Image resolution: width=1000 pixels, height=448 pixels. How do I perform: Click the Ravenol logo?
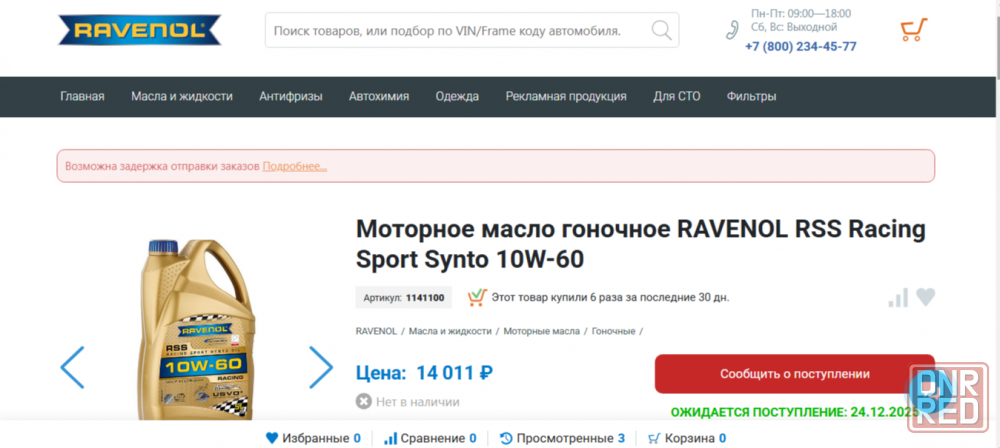139,30
